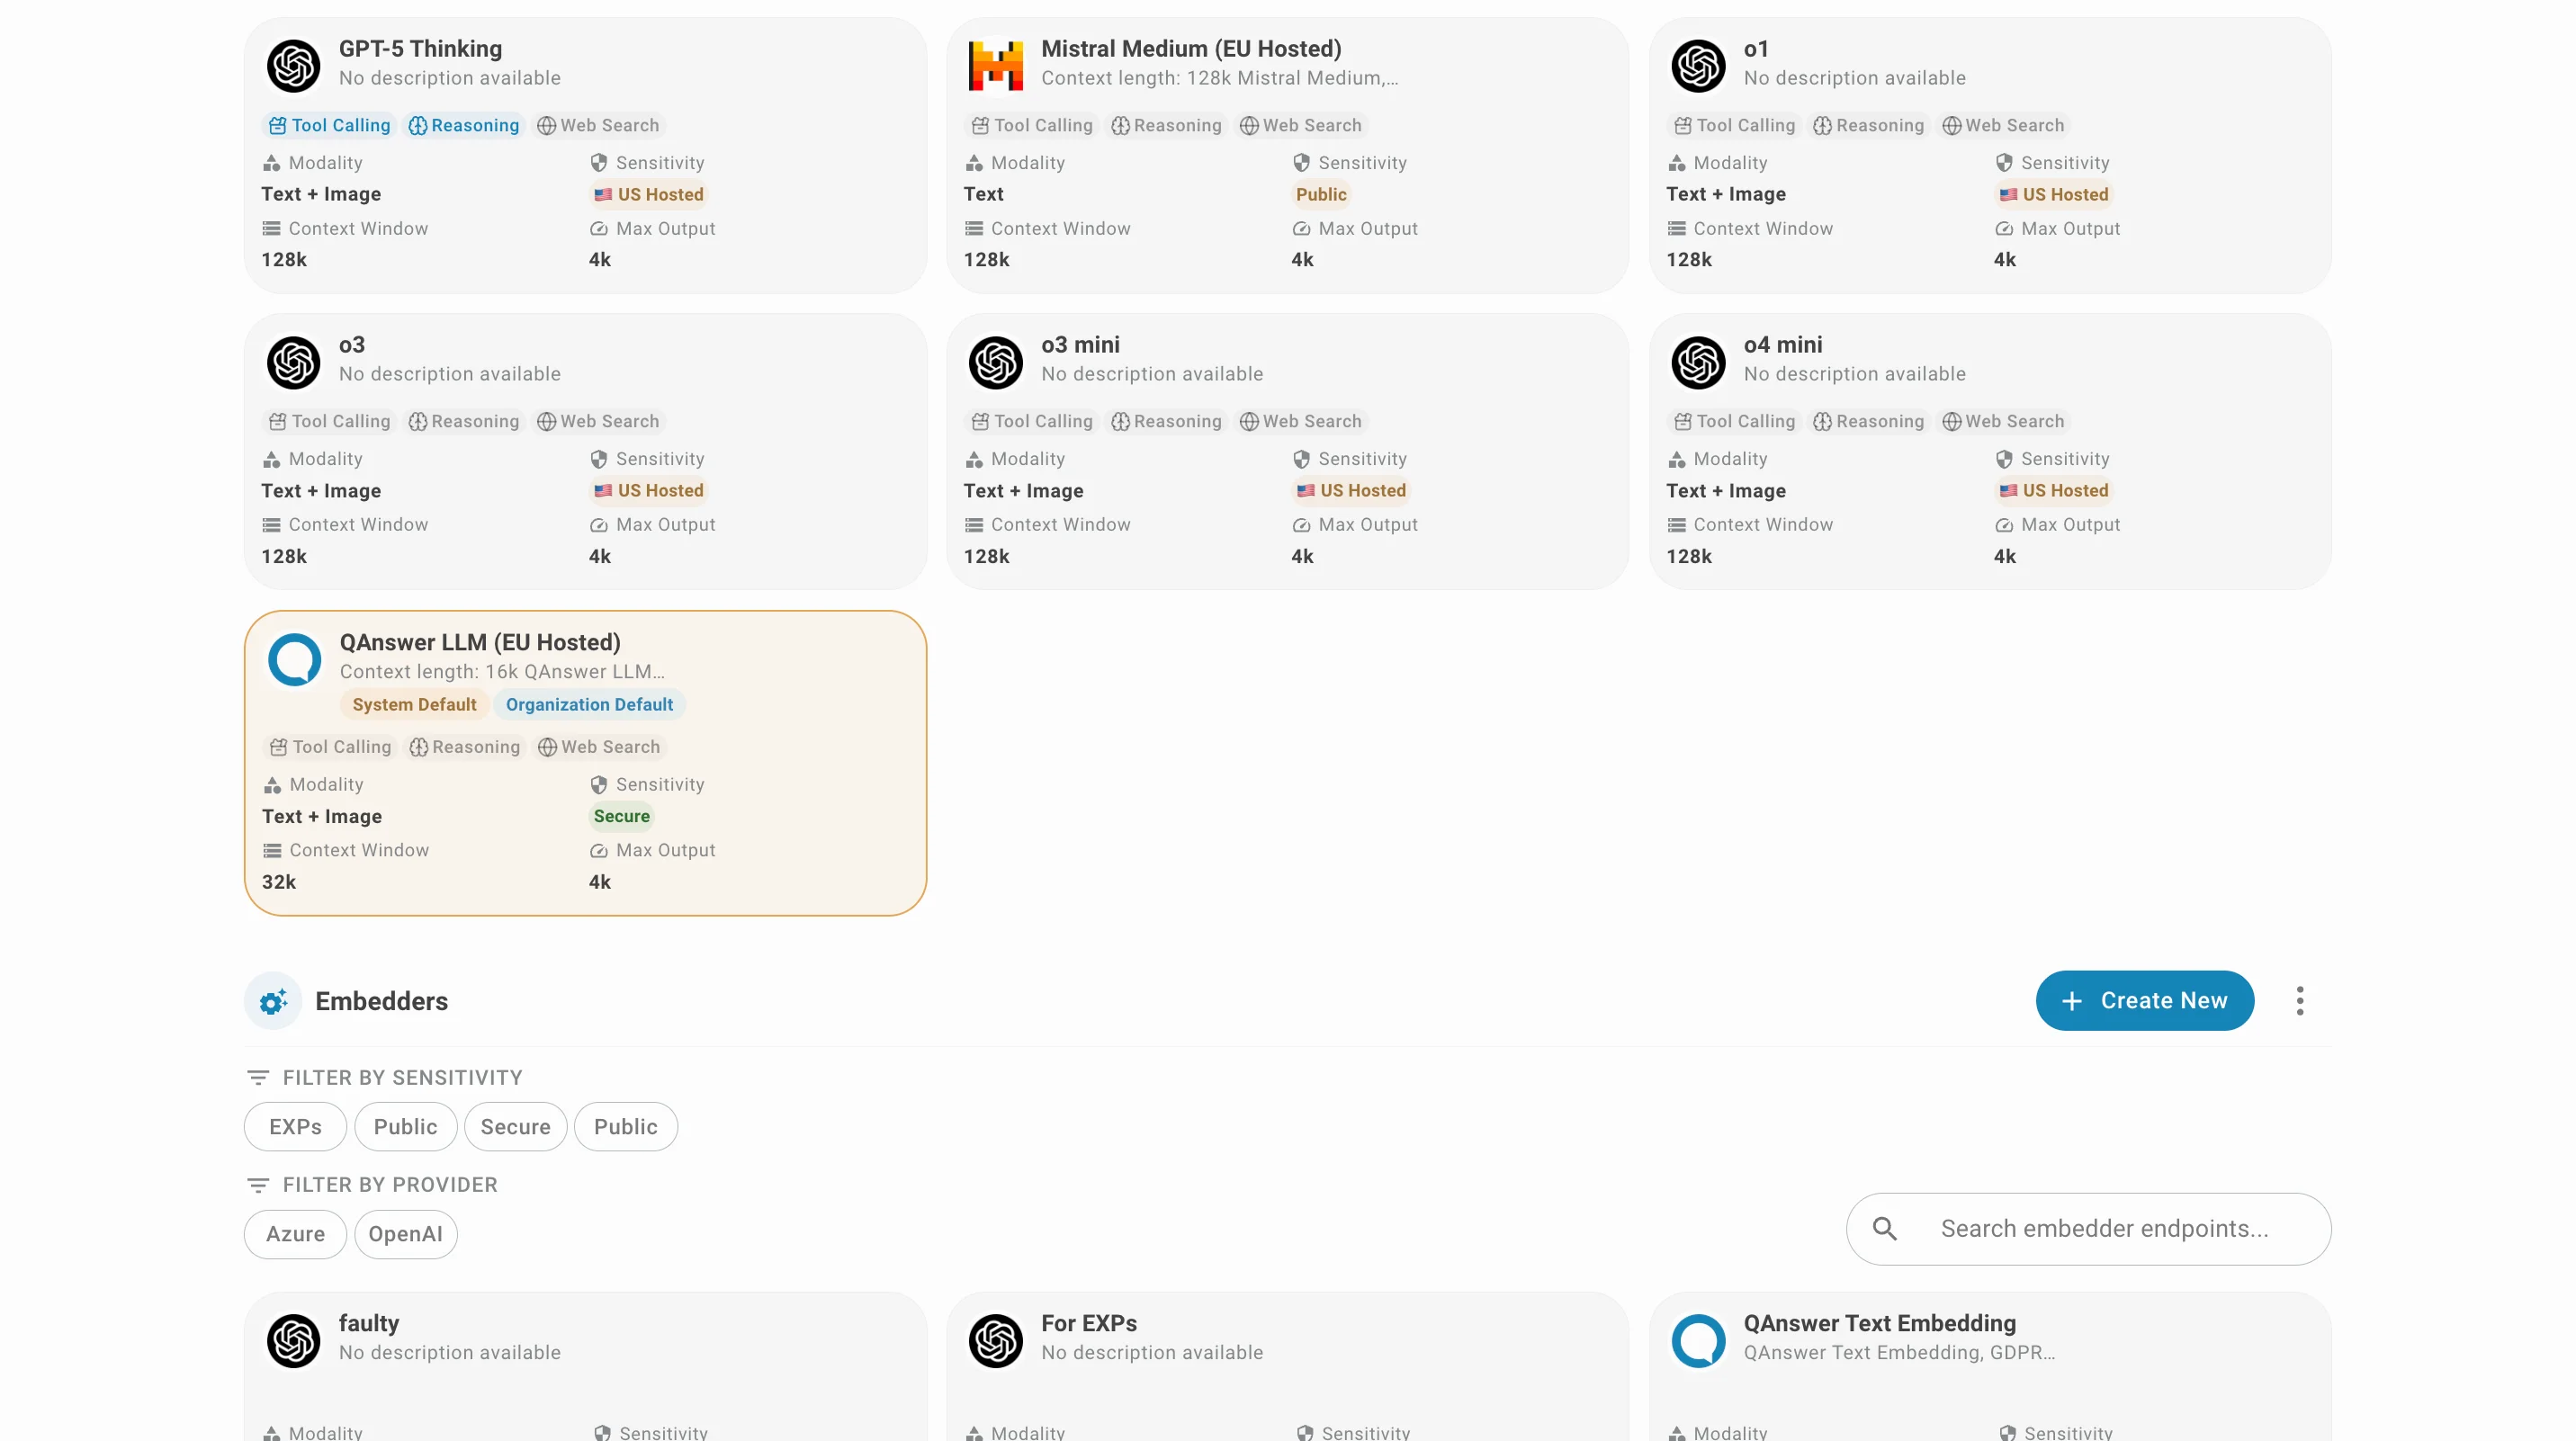
Task: Click the QAnswer logo on QAnswer LLM card
Action: tap(294, 659)
